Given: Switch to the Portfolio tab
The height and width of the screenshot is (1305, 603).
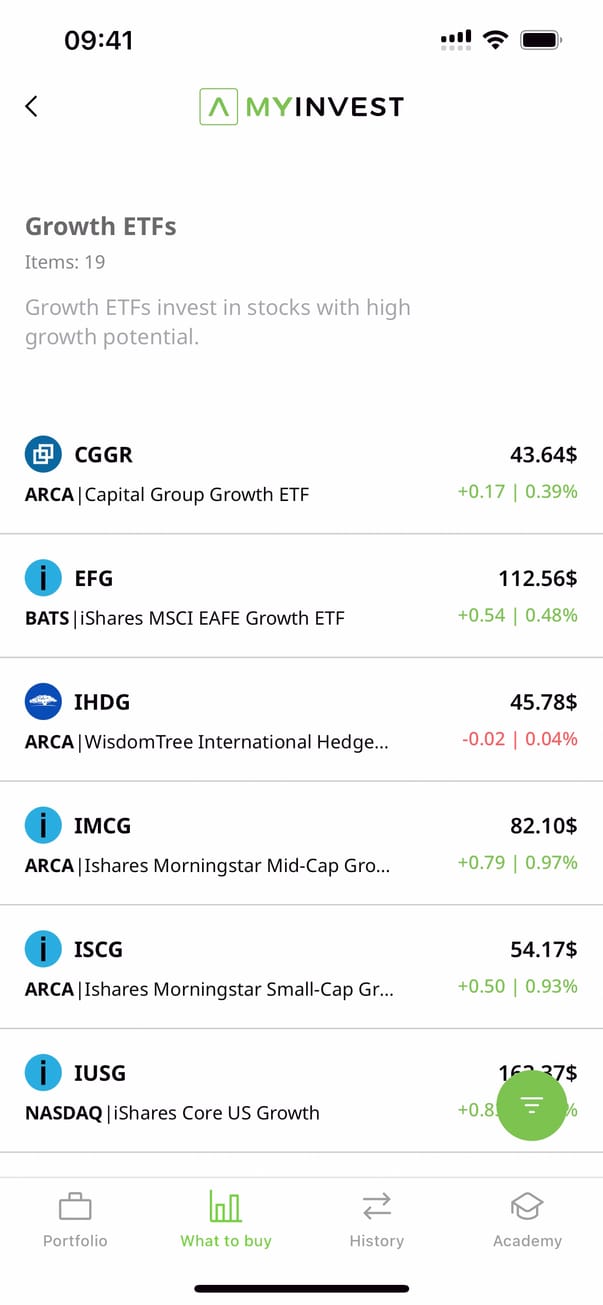Looking at the screenshot, I should [x=75, y=1220].
